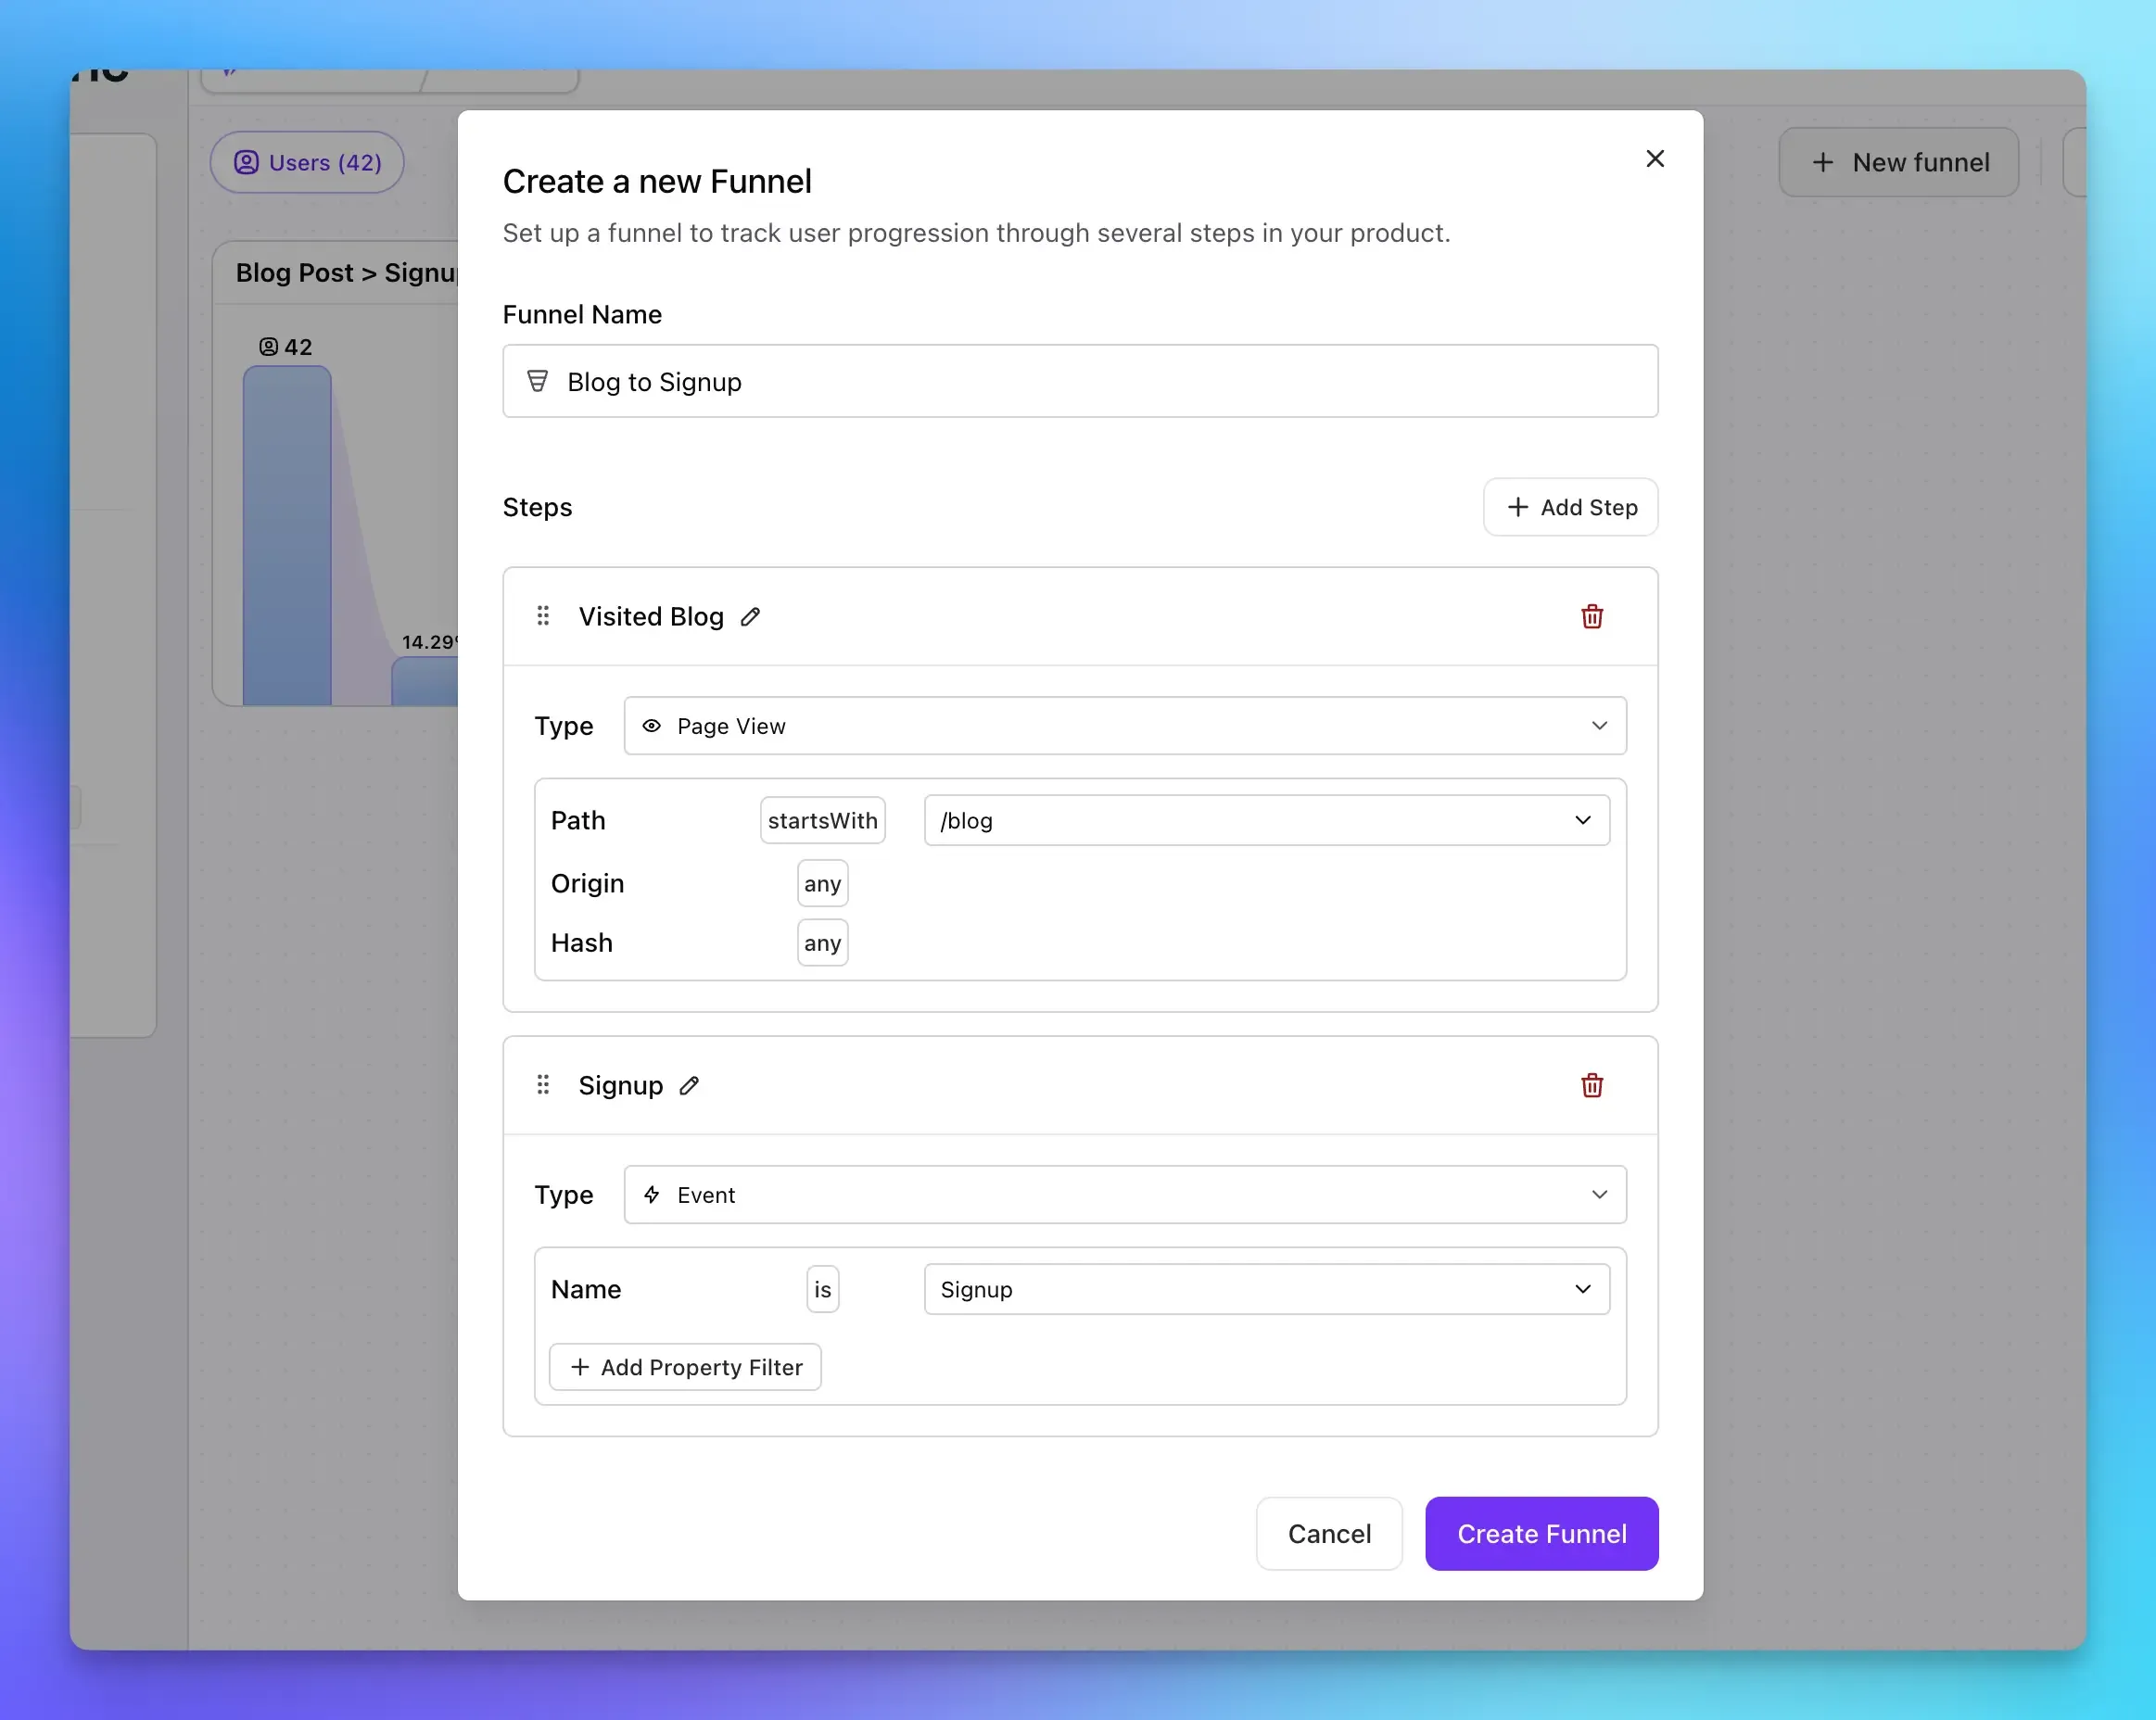Click the Blog to Signup name field
This screenshot has width=2156, height=1720.
[x=1080, y=381]
